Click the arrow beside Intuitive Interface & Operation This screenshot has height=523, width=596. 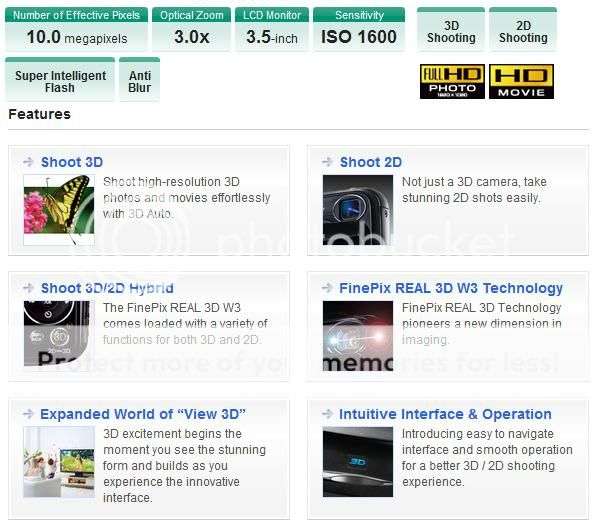coord(327,414)
